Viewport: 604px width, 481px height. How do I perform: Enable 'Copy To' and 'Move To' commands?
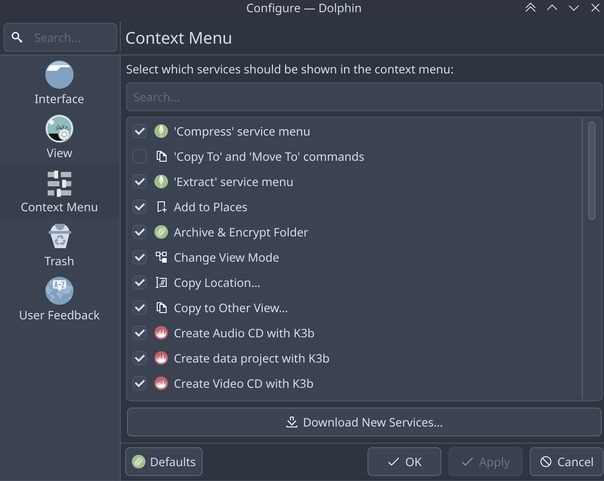tap(140, 157)
